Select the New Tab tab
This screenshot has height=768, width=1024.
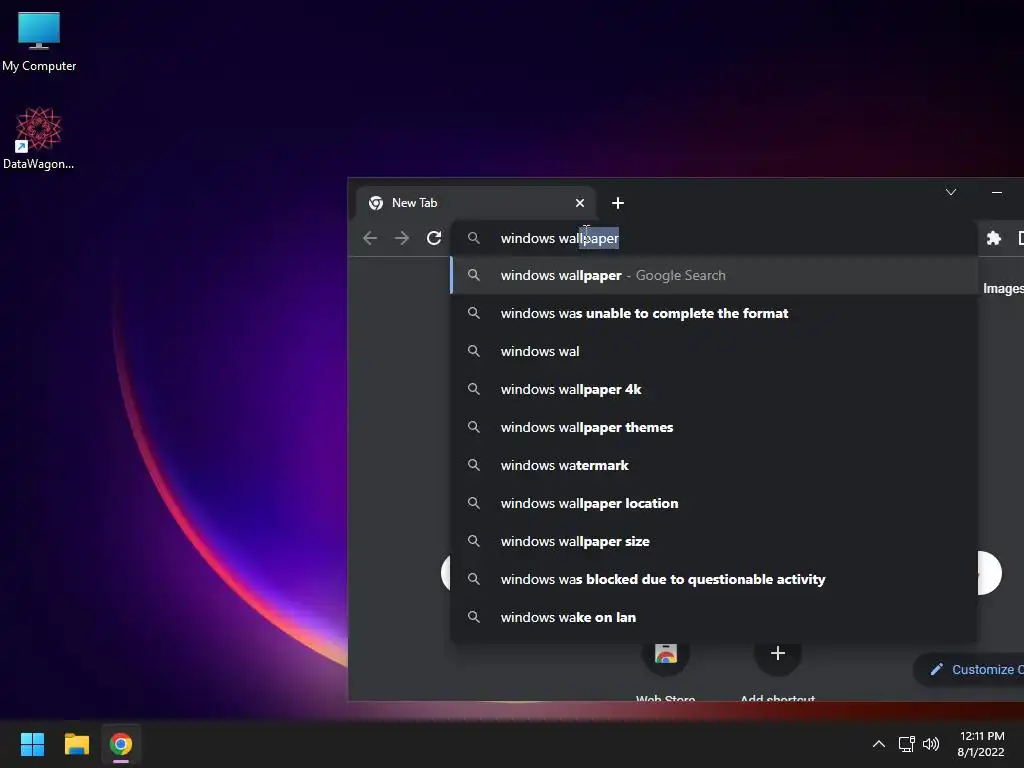[x=475, y=203]
